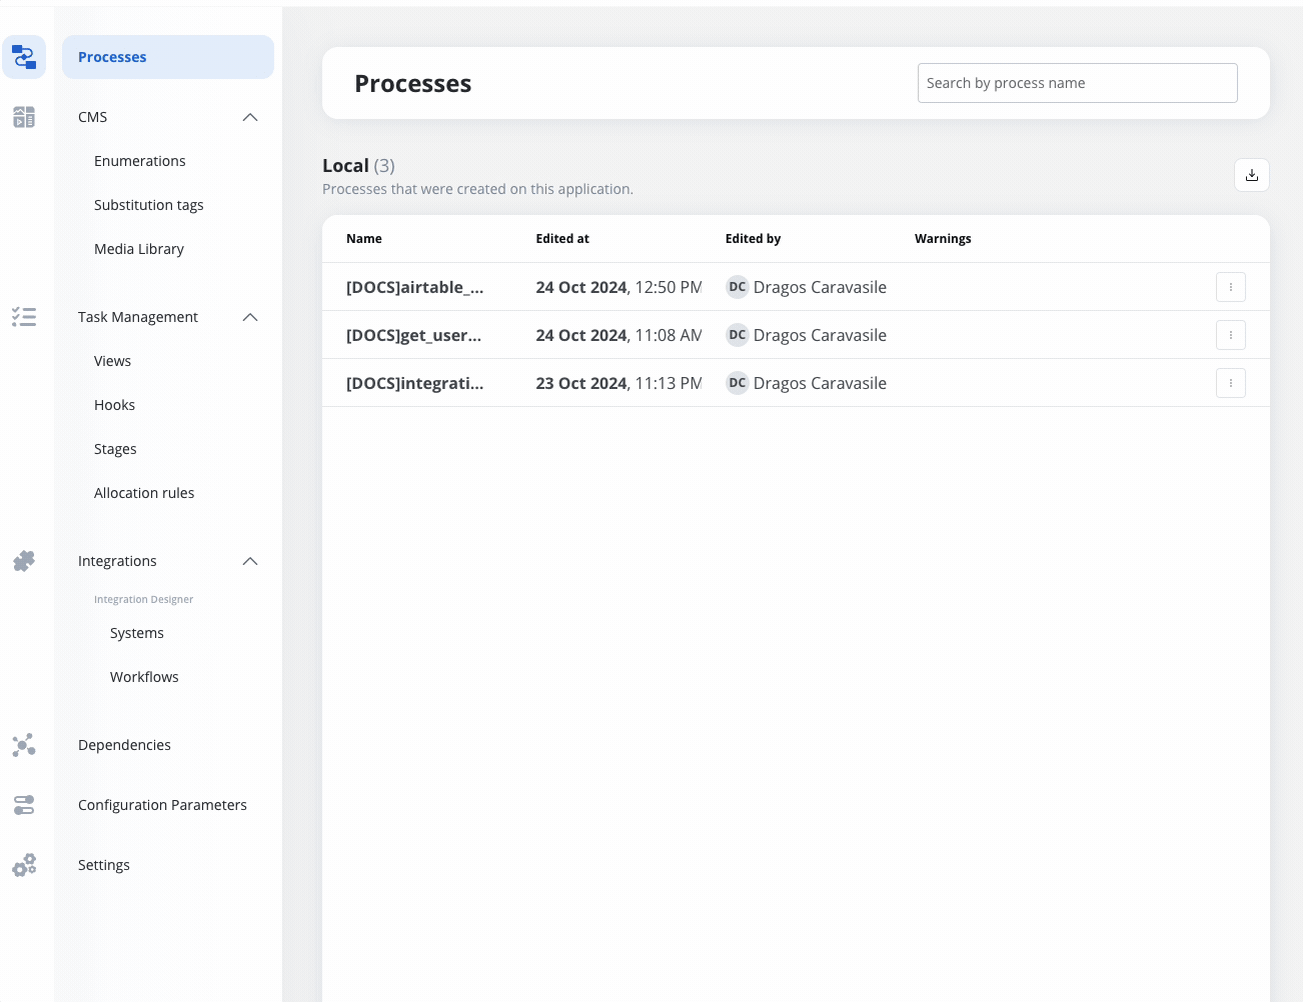Click the Local (3) section heading
This screenshot has width=1303, height=1002.
coord(359,166)
